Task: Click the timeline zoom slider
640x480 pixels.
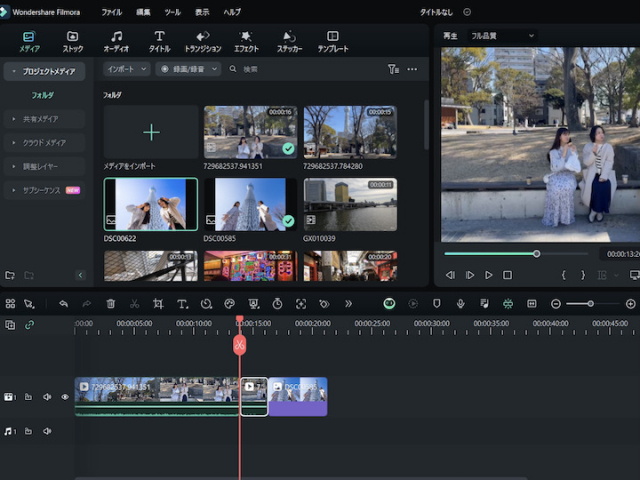Action: (590, 303)
